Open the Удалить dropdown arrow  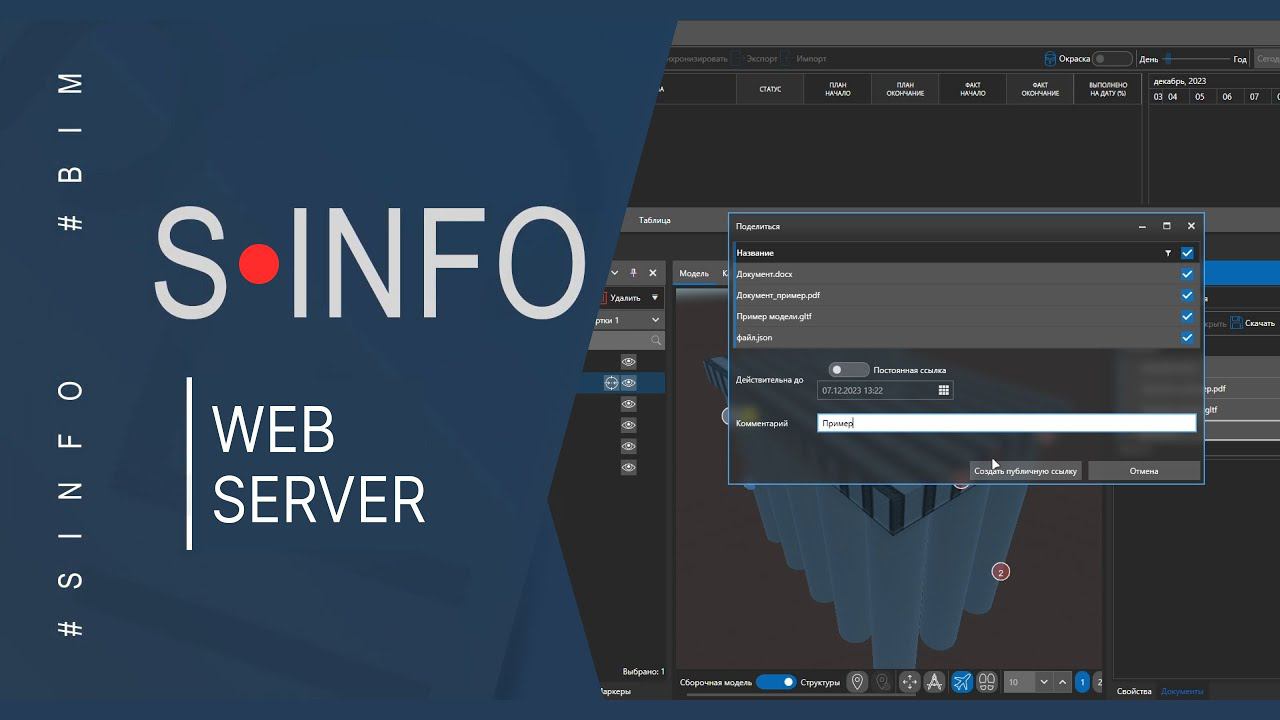point(655,298)
